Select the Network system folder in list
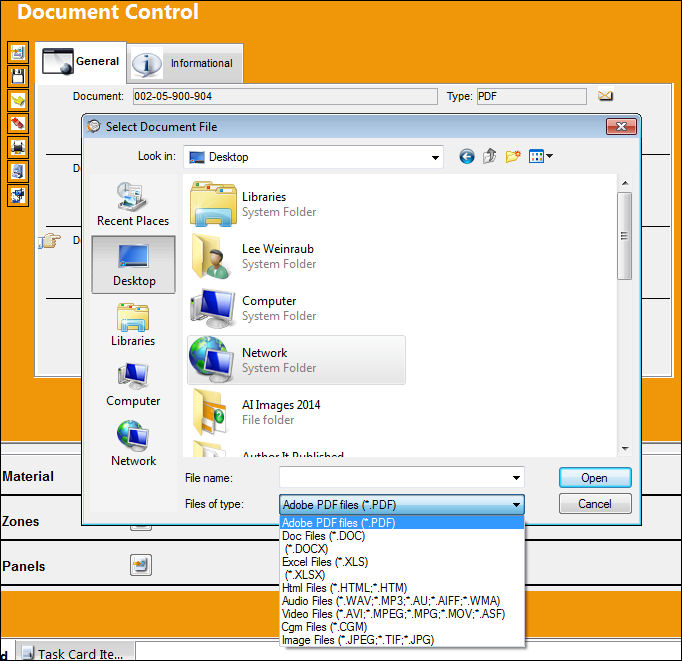The height and width of the screenshot is (661, 682). [x=296, y=360]
